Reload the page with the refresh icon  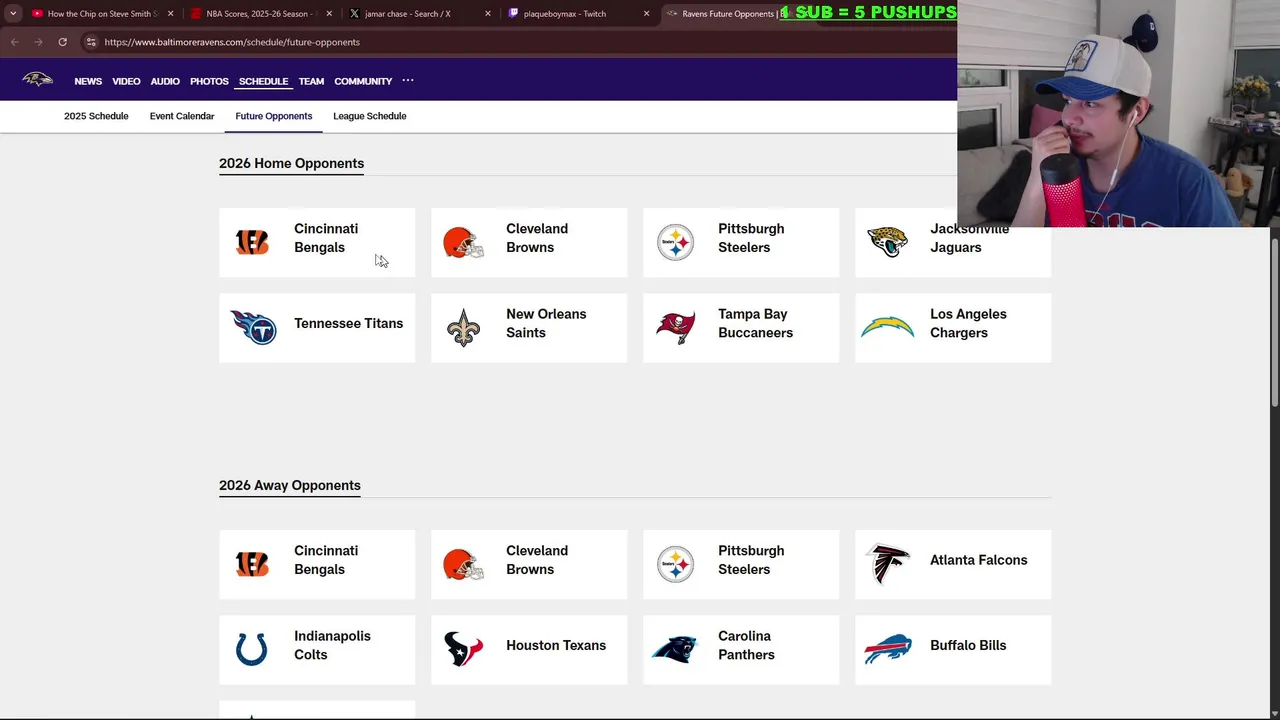tap(62, 42)
